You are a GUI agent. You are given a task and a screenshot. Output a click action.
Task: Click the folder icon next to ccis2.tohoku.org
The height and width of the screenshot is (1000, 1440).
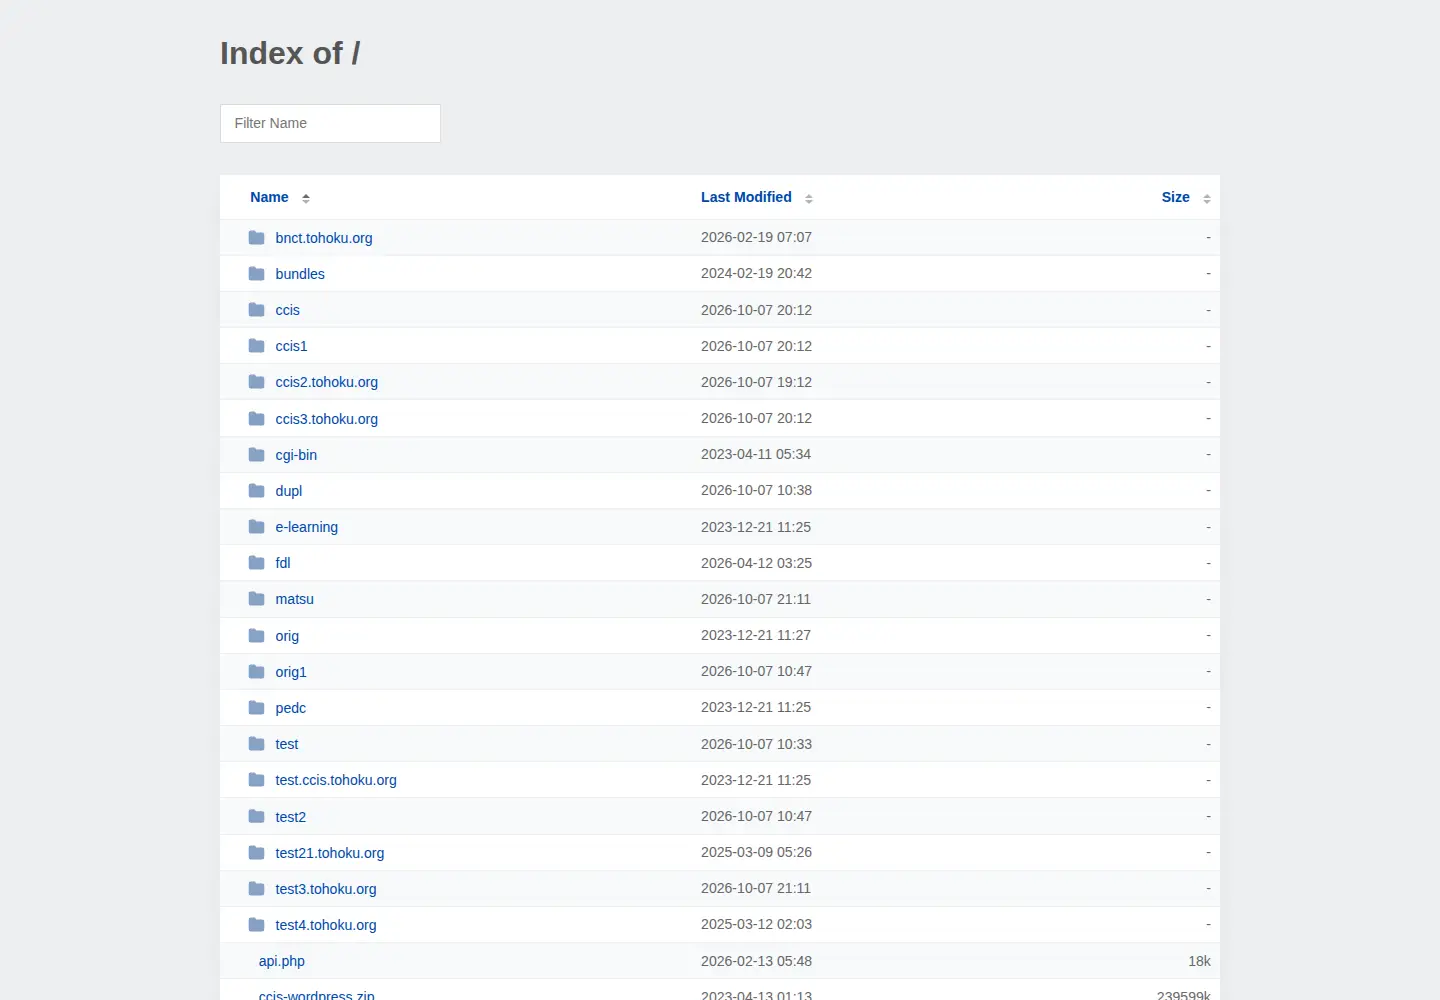(257, 382)
